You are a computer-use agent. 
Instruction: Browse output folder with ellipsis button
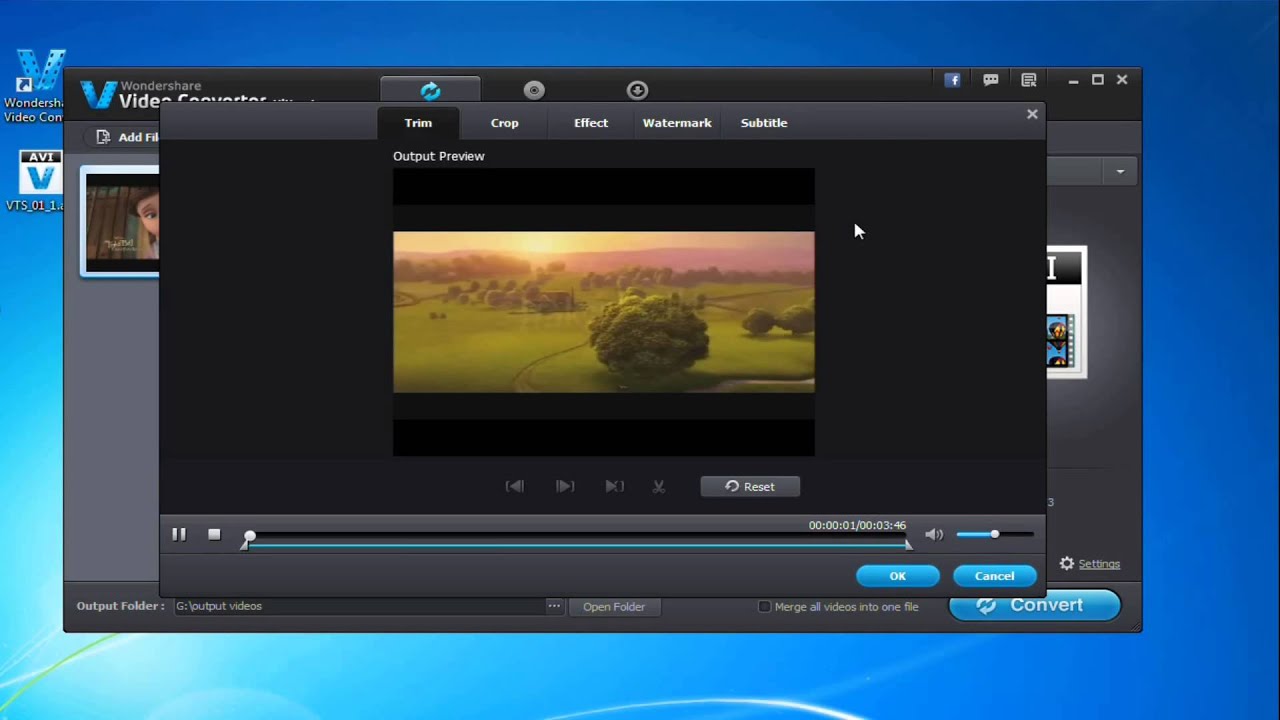(554, 606)
